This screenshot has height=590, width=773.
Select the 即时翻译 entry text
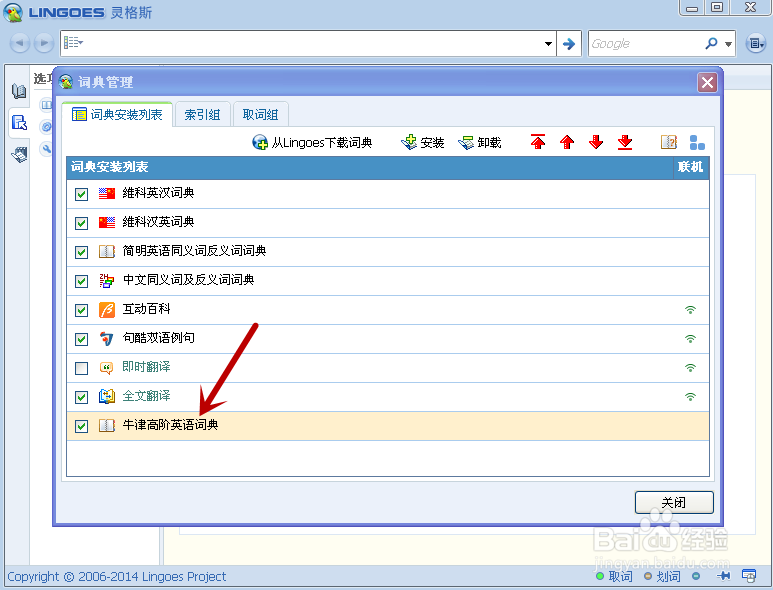click(x=146, y=367)
